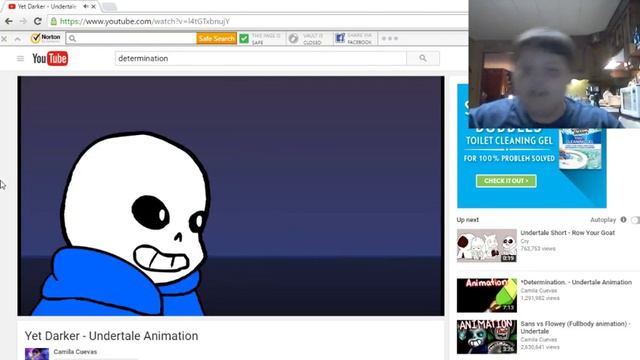The height and width of the screenshot is (360, 640).
Task: Open Undertale Short - Row Your Goat title
Action: tap(567, 233)
